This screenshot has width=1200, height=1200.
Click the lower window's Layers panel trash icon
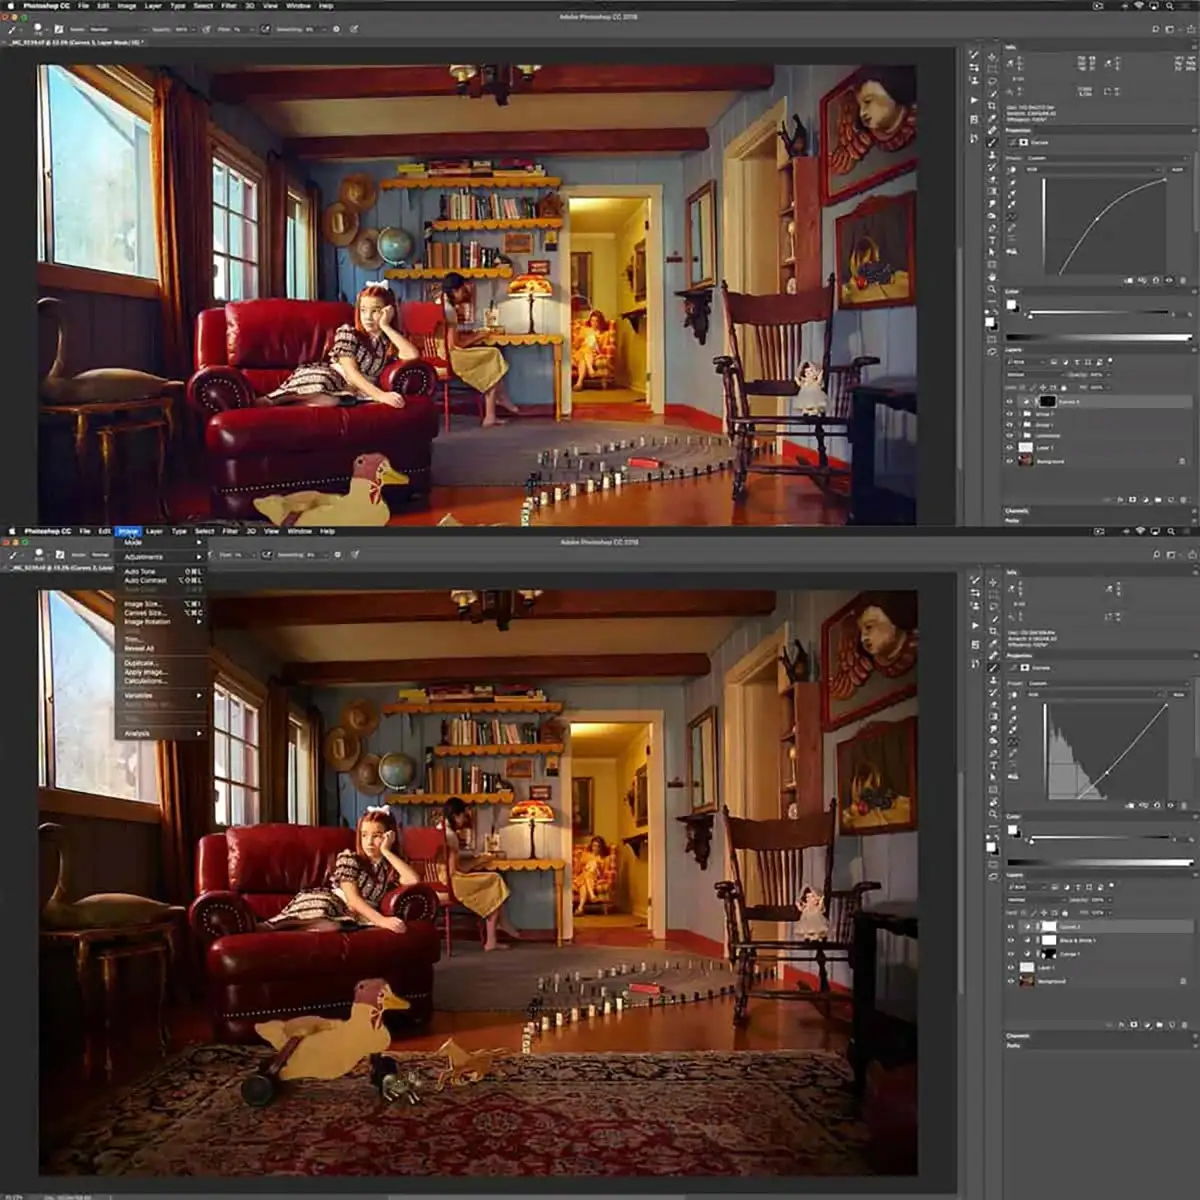pos(1183,1025)
